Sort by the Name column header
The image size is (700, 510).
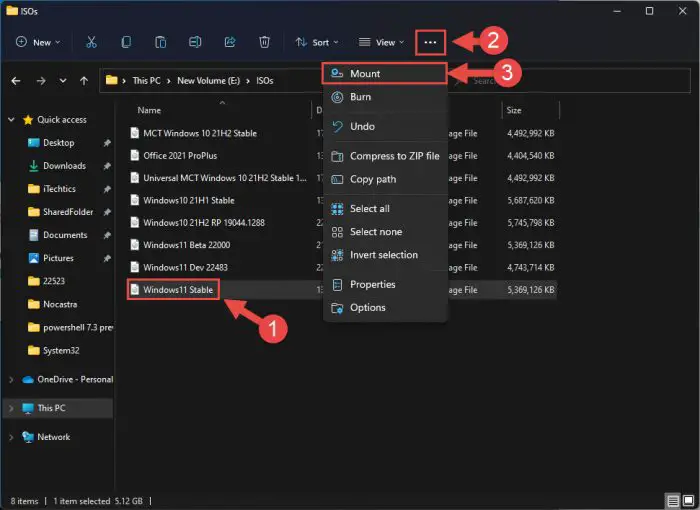[x=149, y=110]
